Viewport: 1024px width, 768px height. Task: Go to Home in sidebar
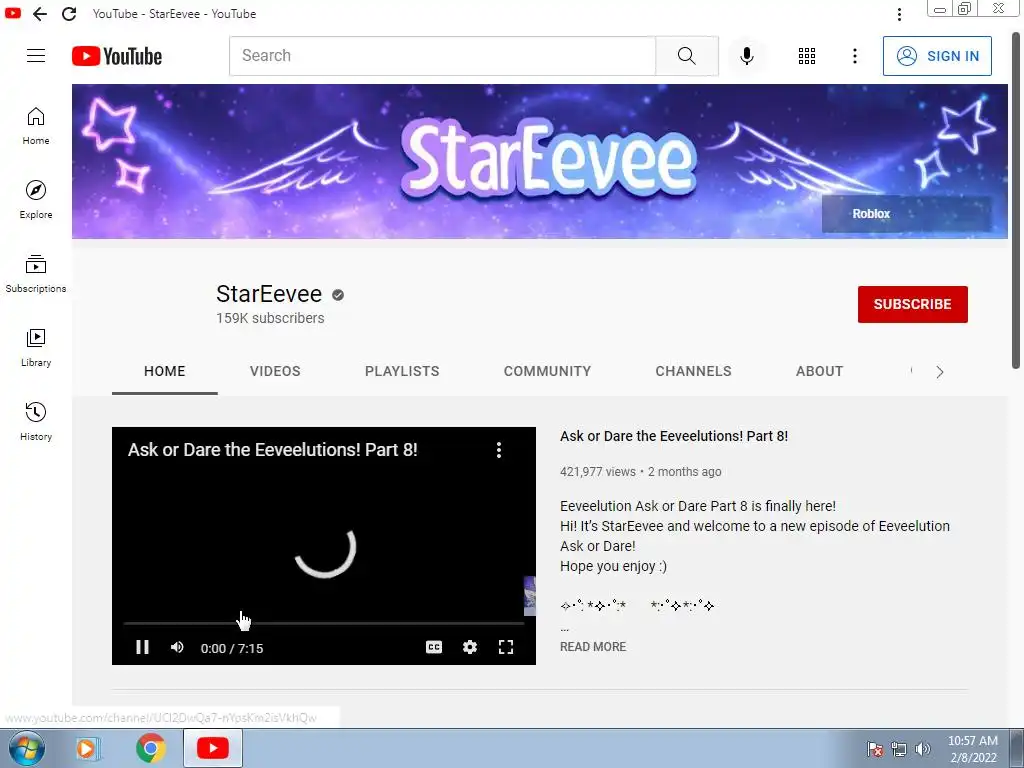click(x=36, y=126)
